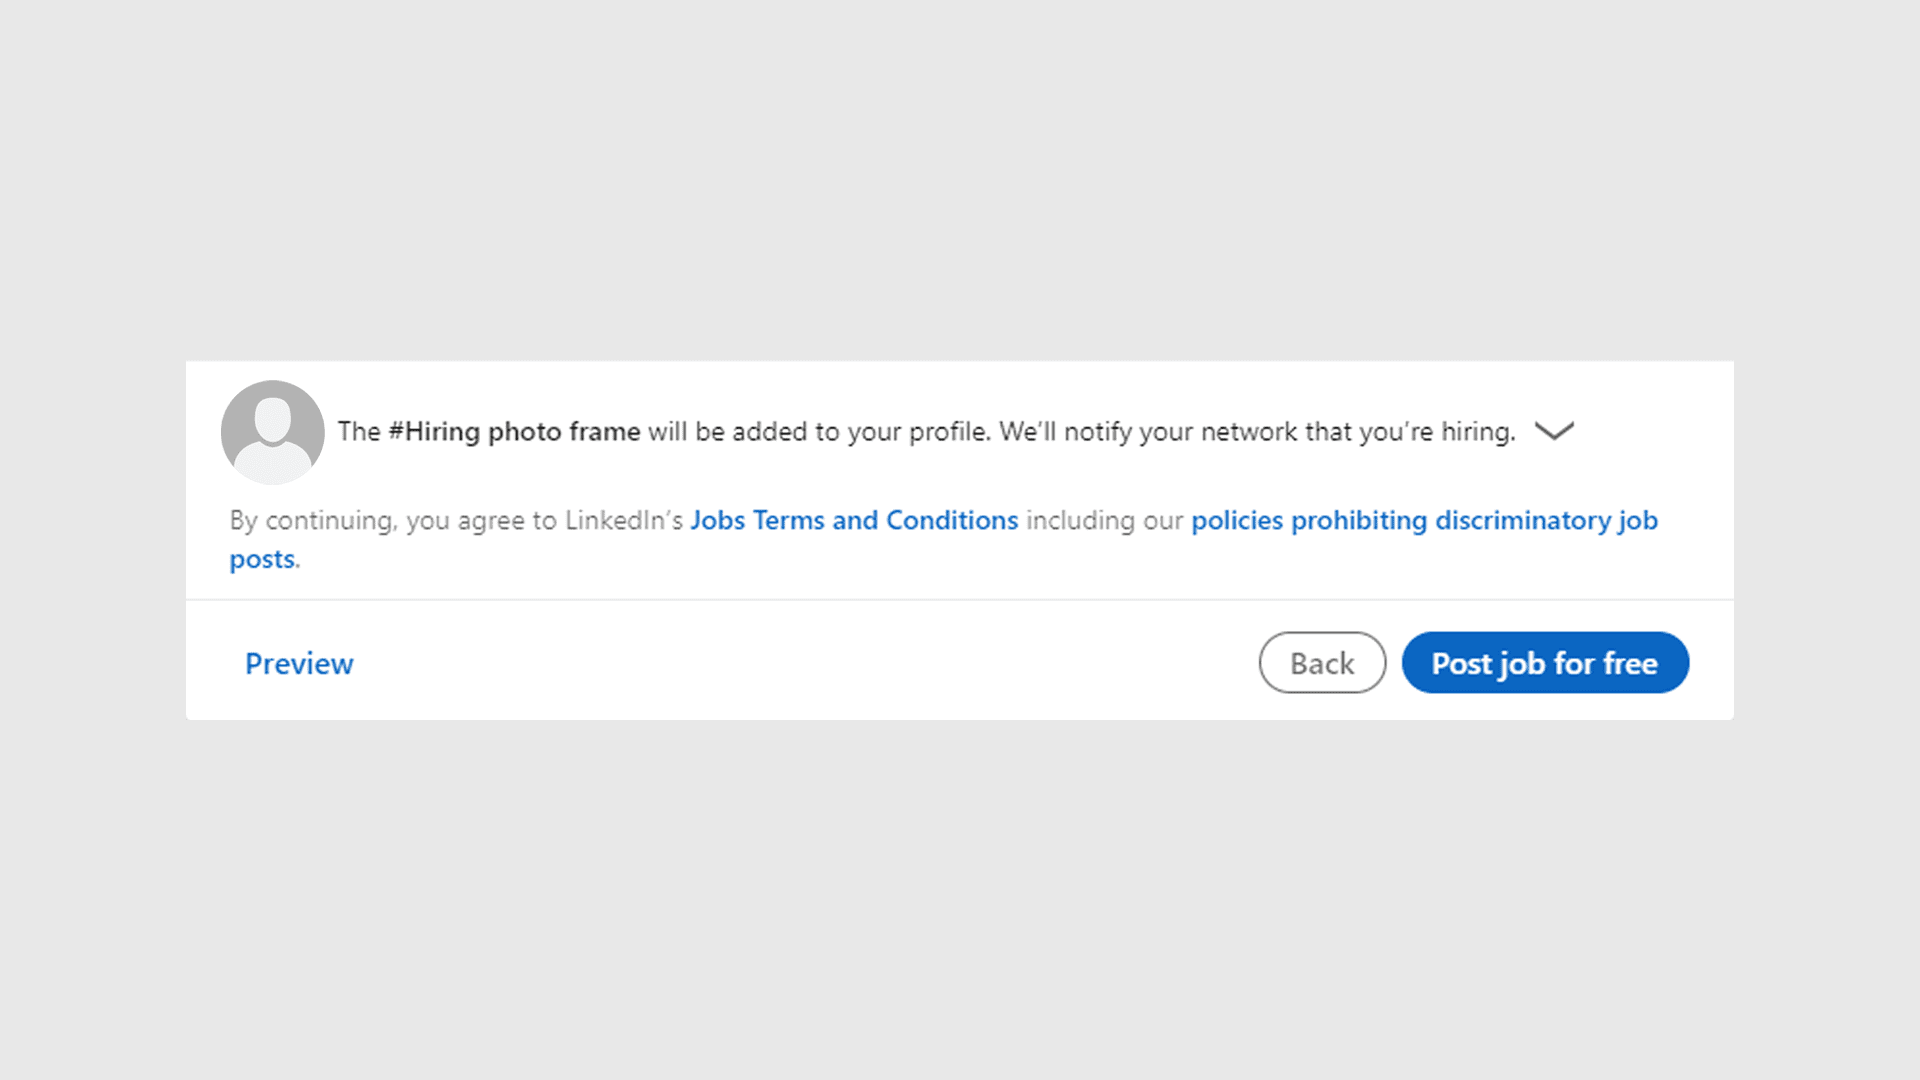Screen dimensions: 1920x1080
Task: Click the "will be added to your profile" text
Action: click(x=818, y=431)
